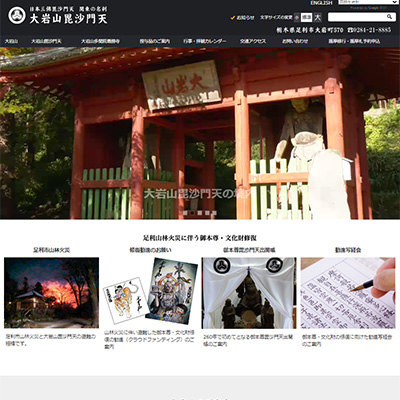Open the 行事・拝観カレンダー menu
Screen dimensions: 400x400
(204, 41)
